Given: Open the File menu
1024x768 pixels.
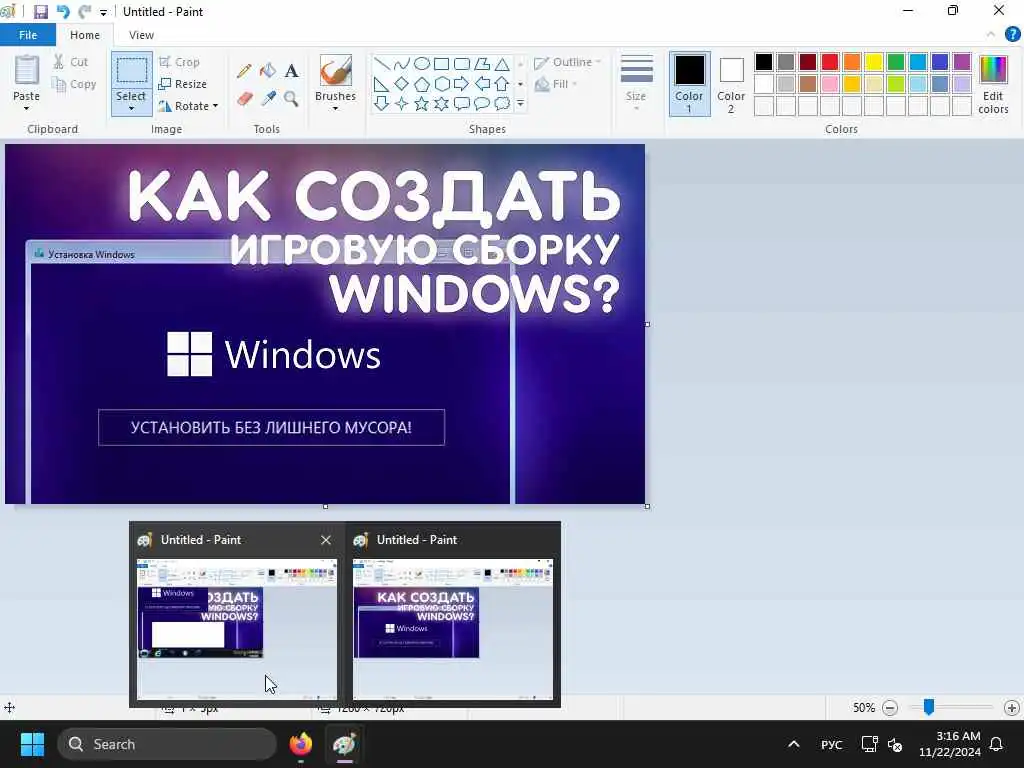Looking at the screenshot, I should (27, 35).
